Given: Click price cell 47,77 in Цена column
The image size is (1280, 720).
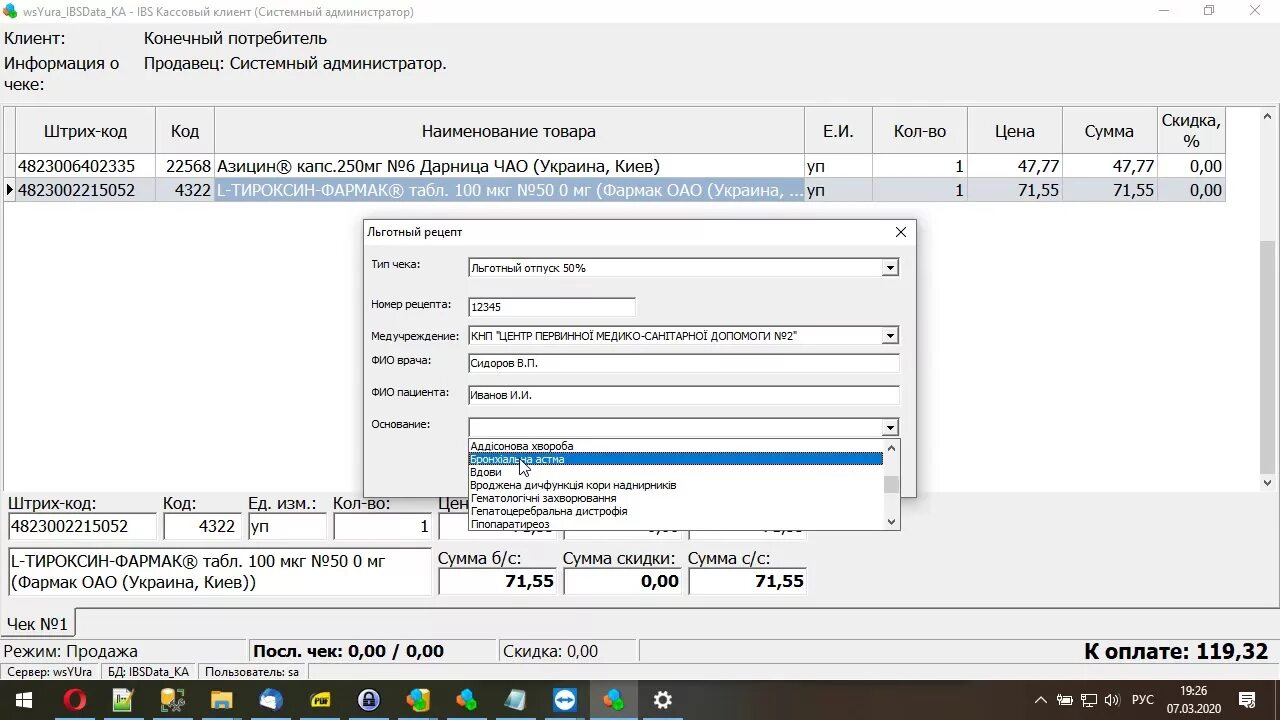Looking at the screenshot, I should tap(1015, 166).
